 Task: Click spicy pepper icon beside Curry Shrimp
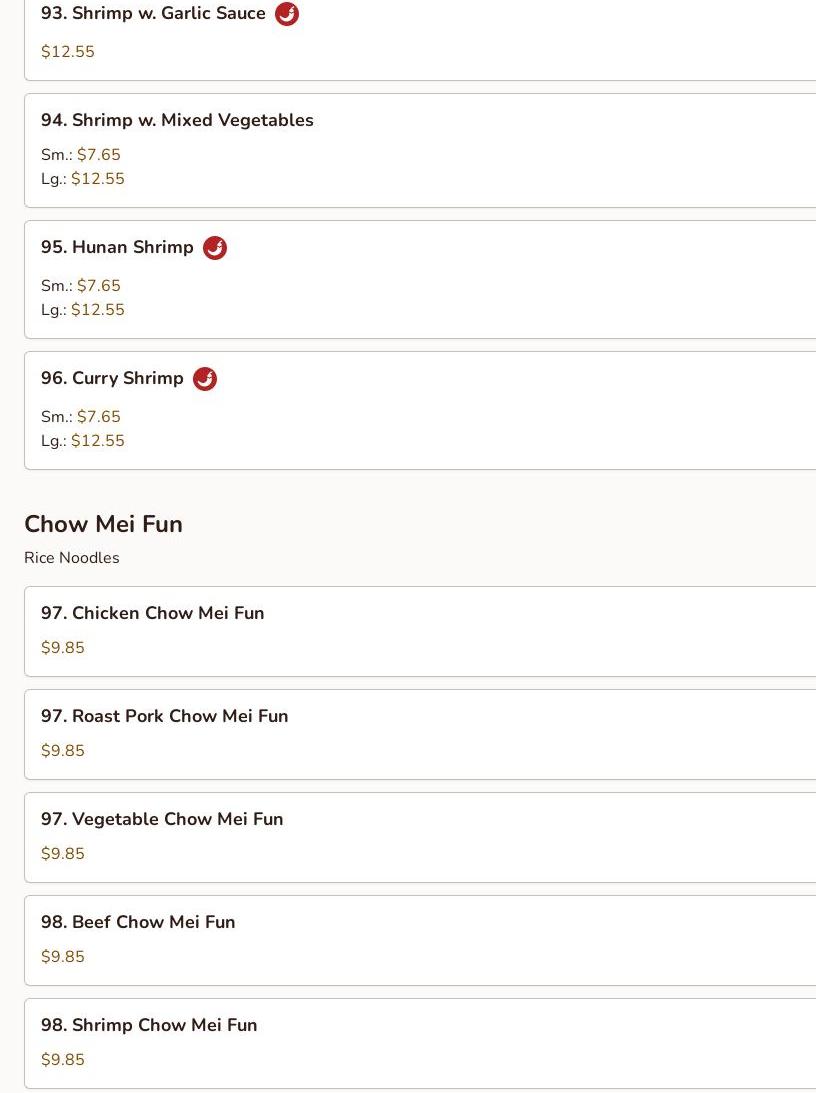pos(205,379)
